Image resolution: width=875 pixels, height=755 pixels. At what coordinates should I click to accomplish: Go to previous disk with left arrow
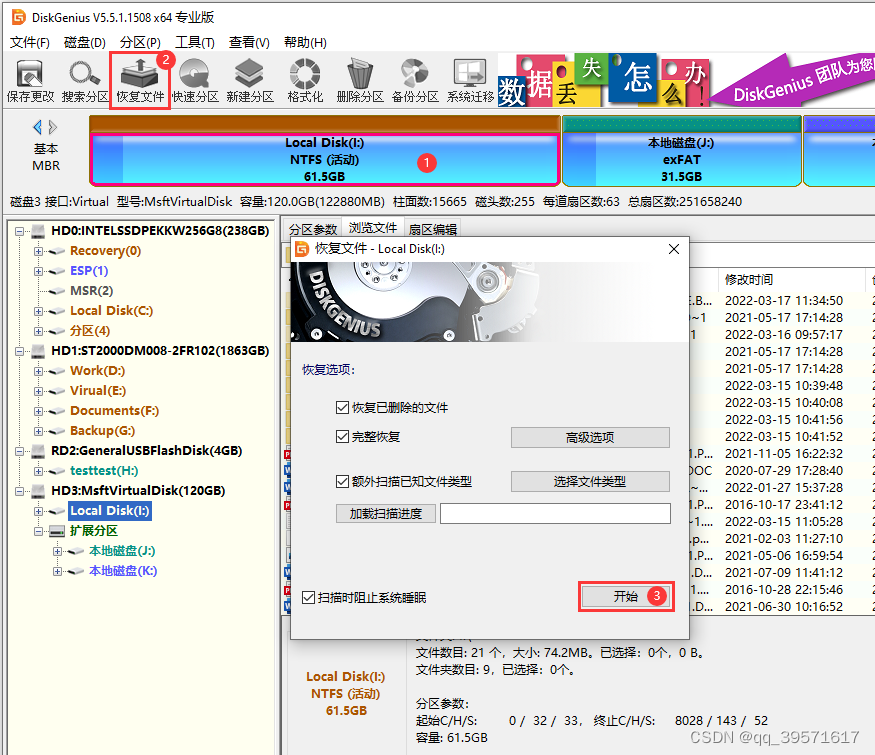tap(37, 127)
